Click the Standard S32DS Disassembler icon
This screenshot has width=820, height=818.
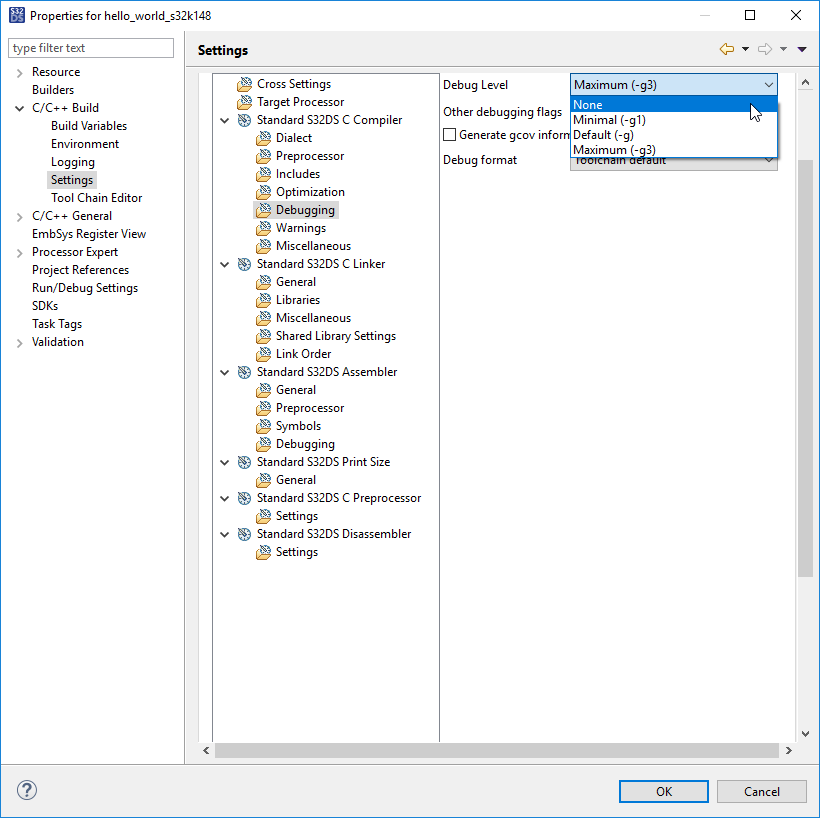(244, 534)
